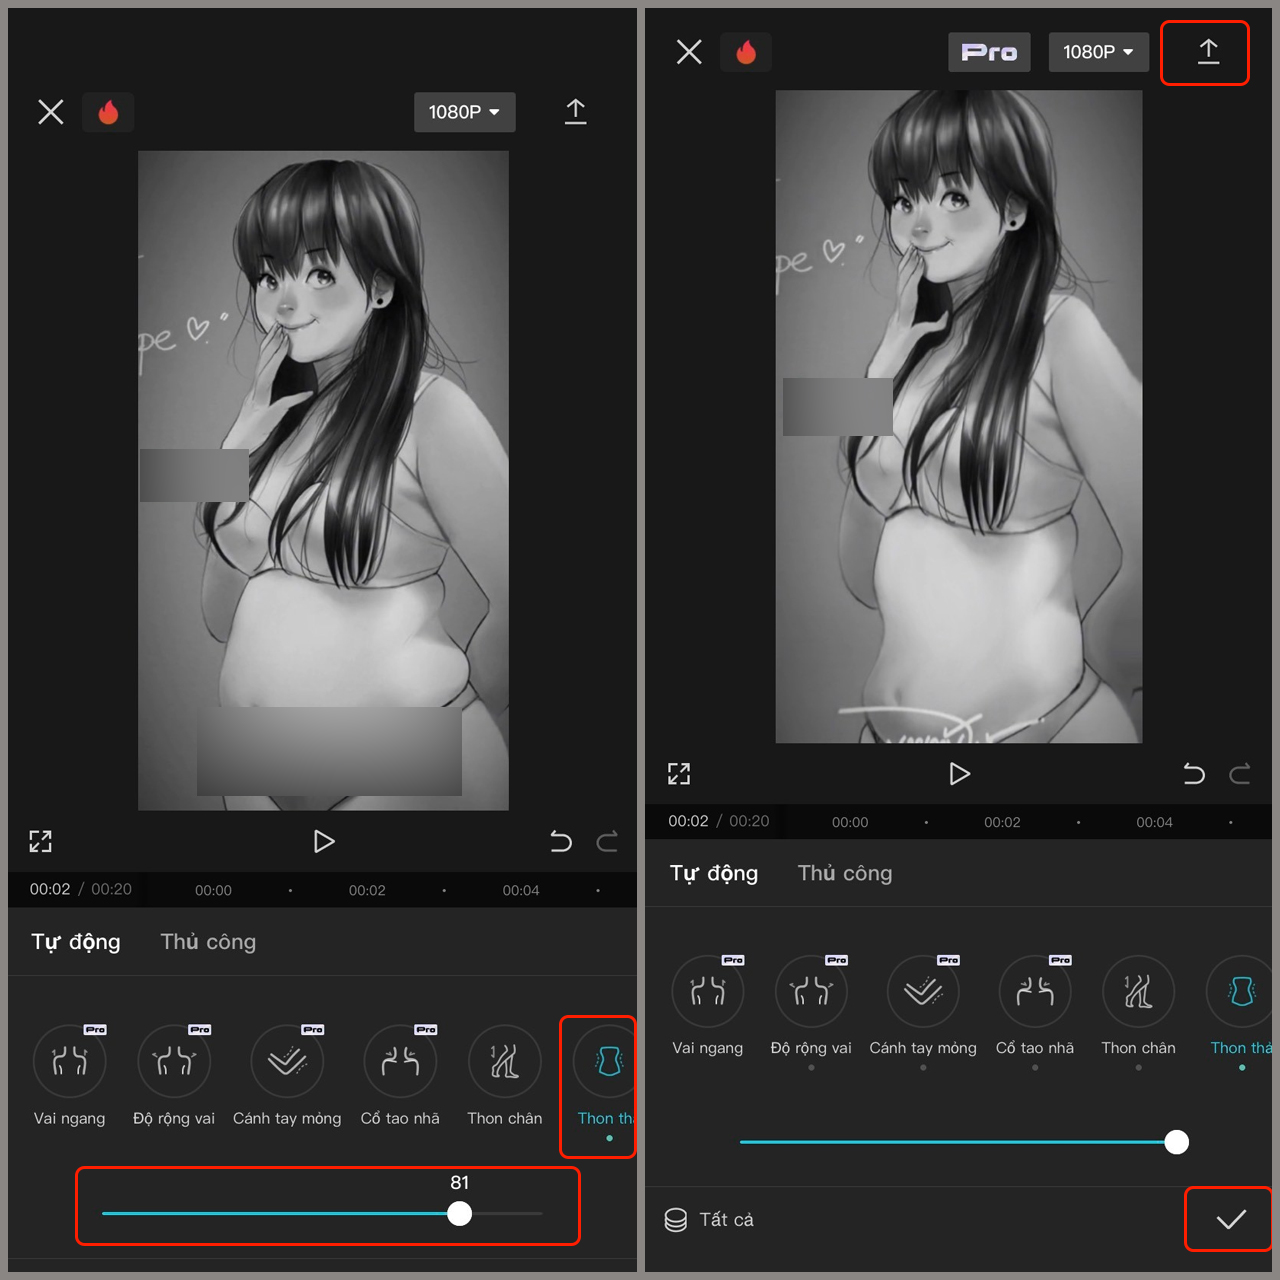
Task: Select Độ rộng vai tool in left screen
Action: [174, 1077]
